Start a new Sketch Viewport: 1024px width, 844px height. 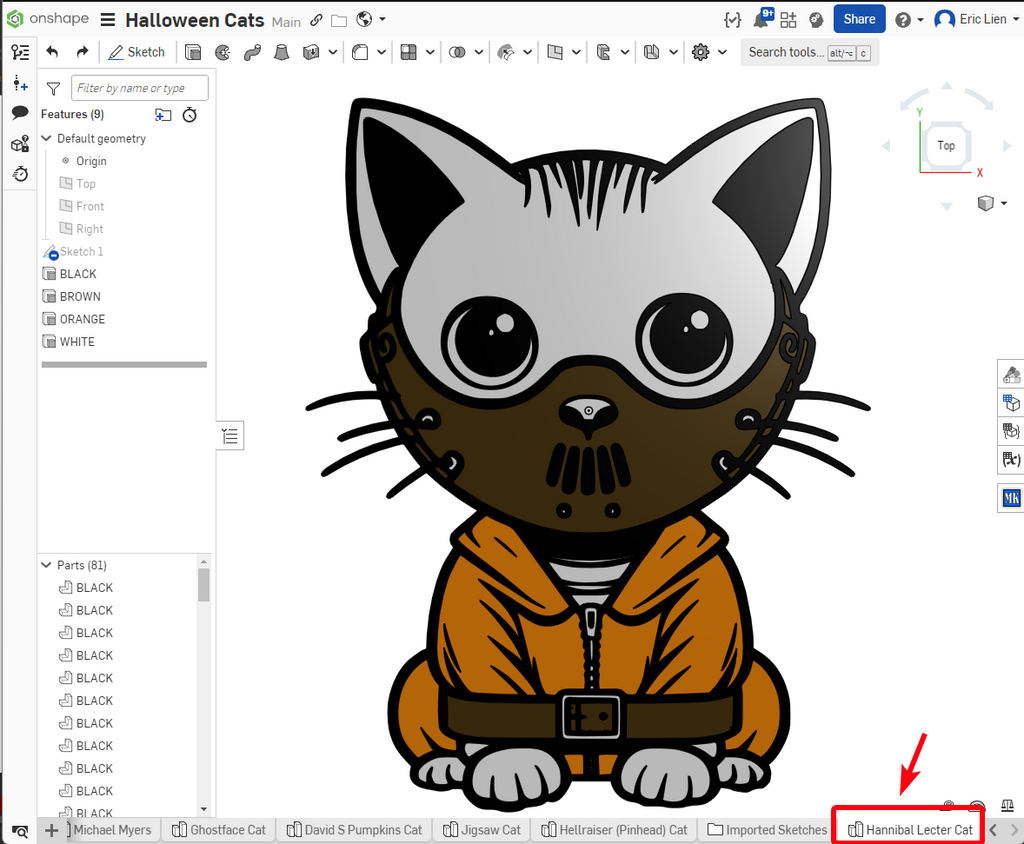click(136, 52)
